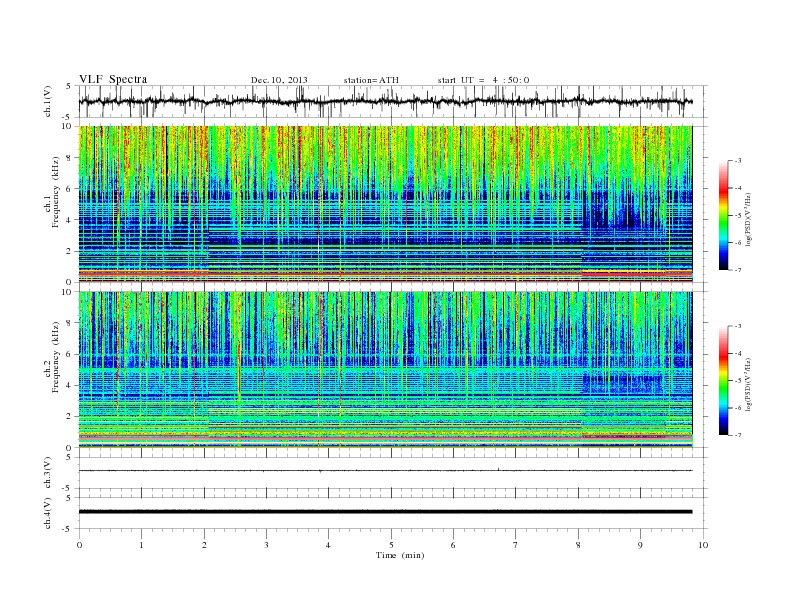Screen dimensions: 792x612
Task: Click the '5' tick on ch.1(V) axis
Action: [x=69, y=86]
